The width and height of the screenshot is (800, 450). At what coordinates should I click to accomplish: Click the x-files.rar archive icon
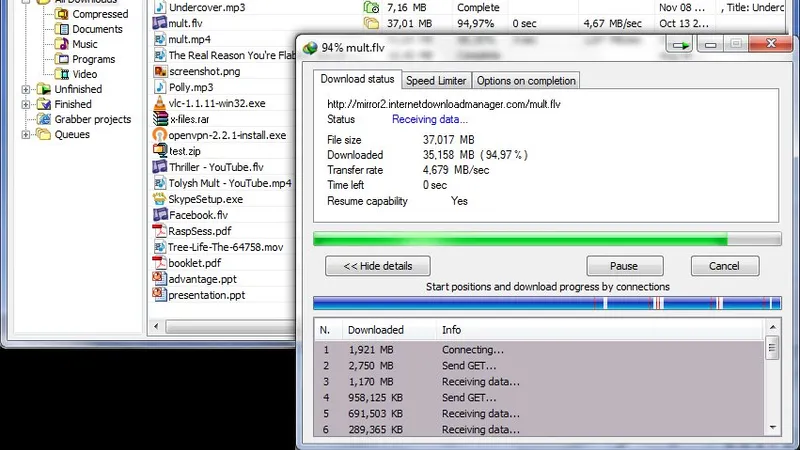pos(160,119)
